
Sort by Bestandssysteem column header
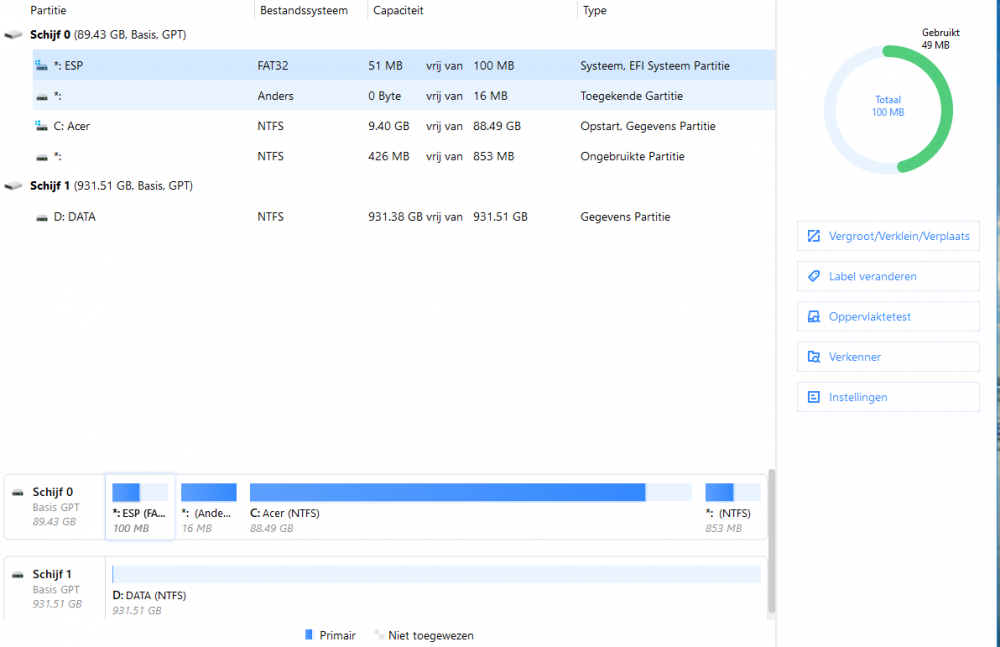pos(304,11)
